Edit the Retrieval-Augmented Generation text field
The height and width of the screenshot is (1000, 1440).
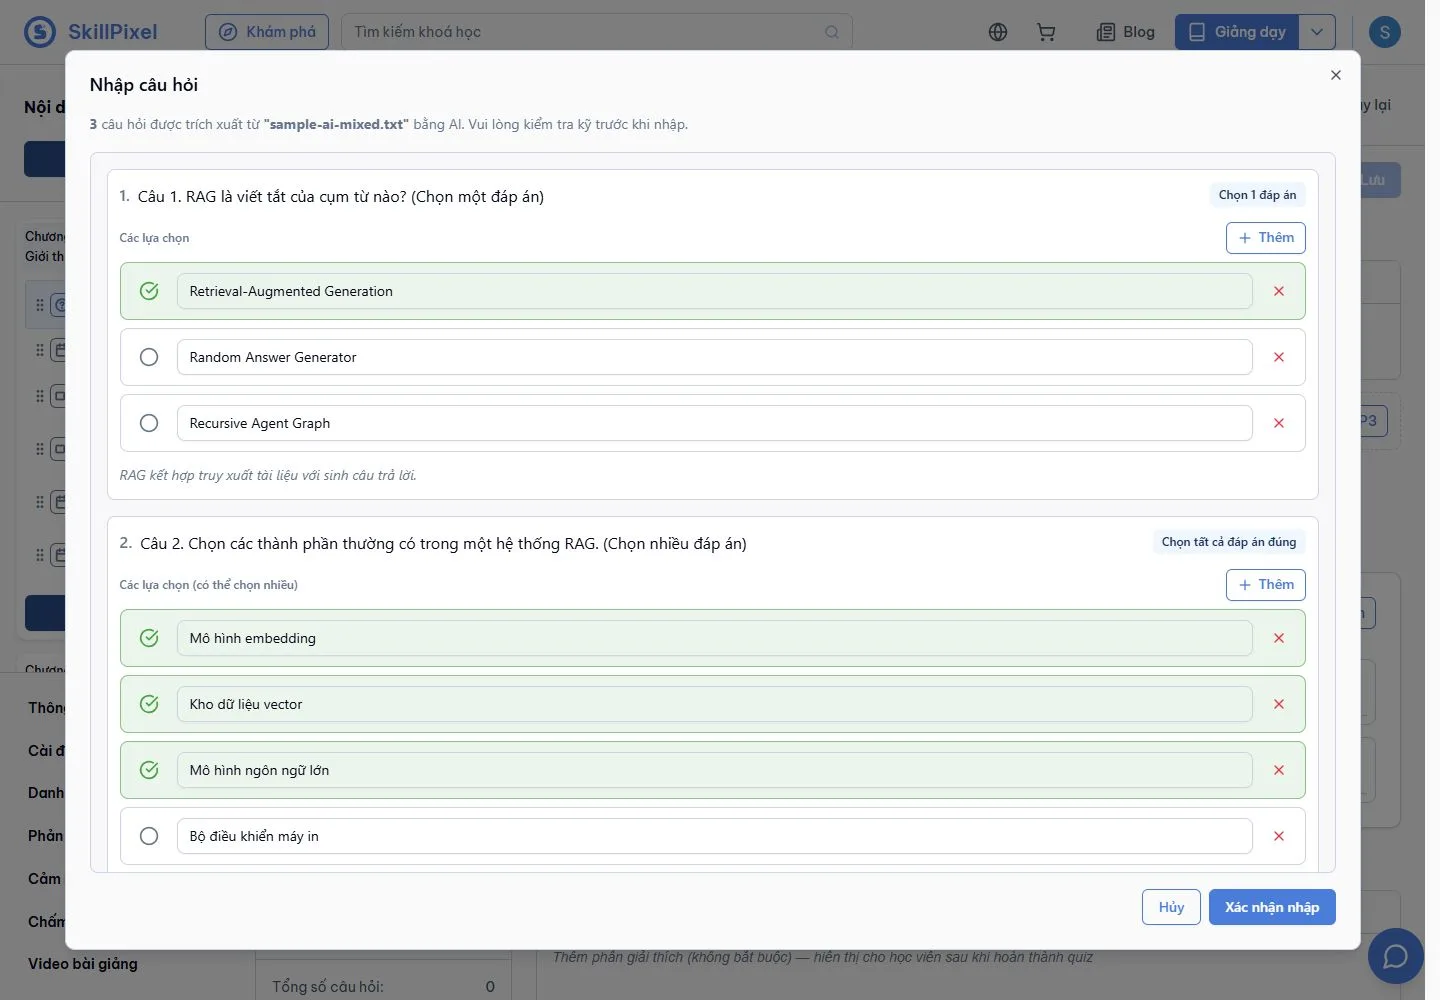[x=714, y=291]
